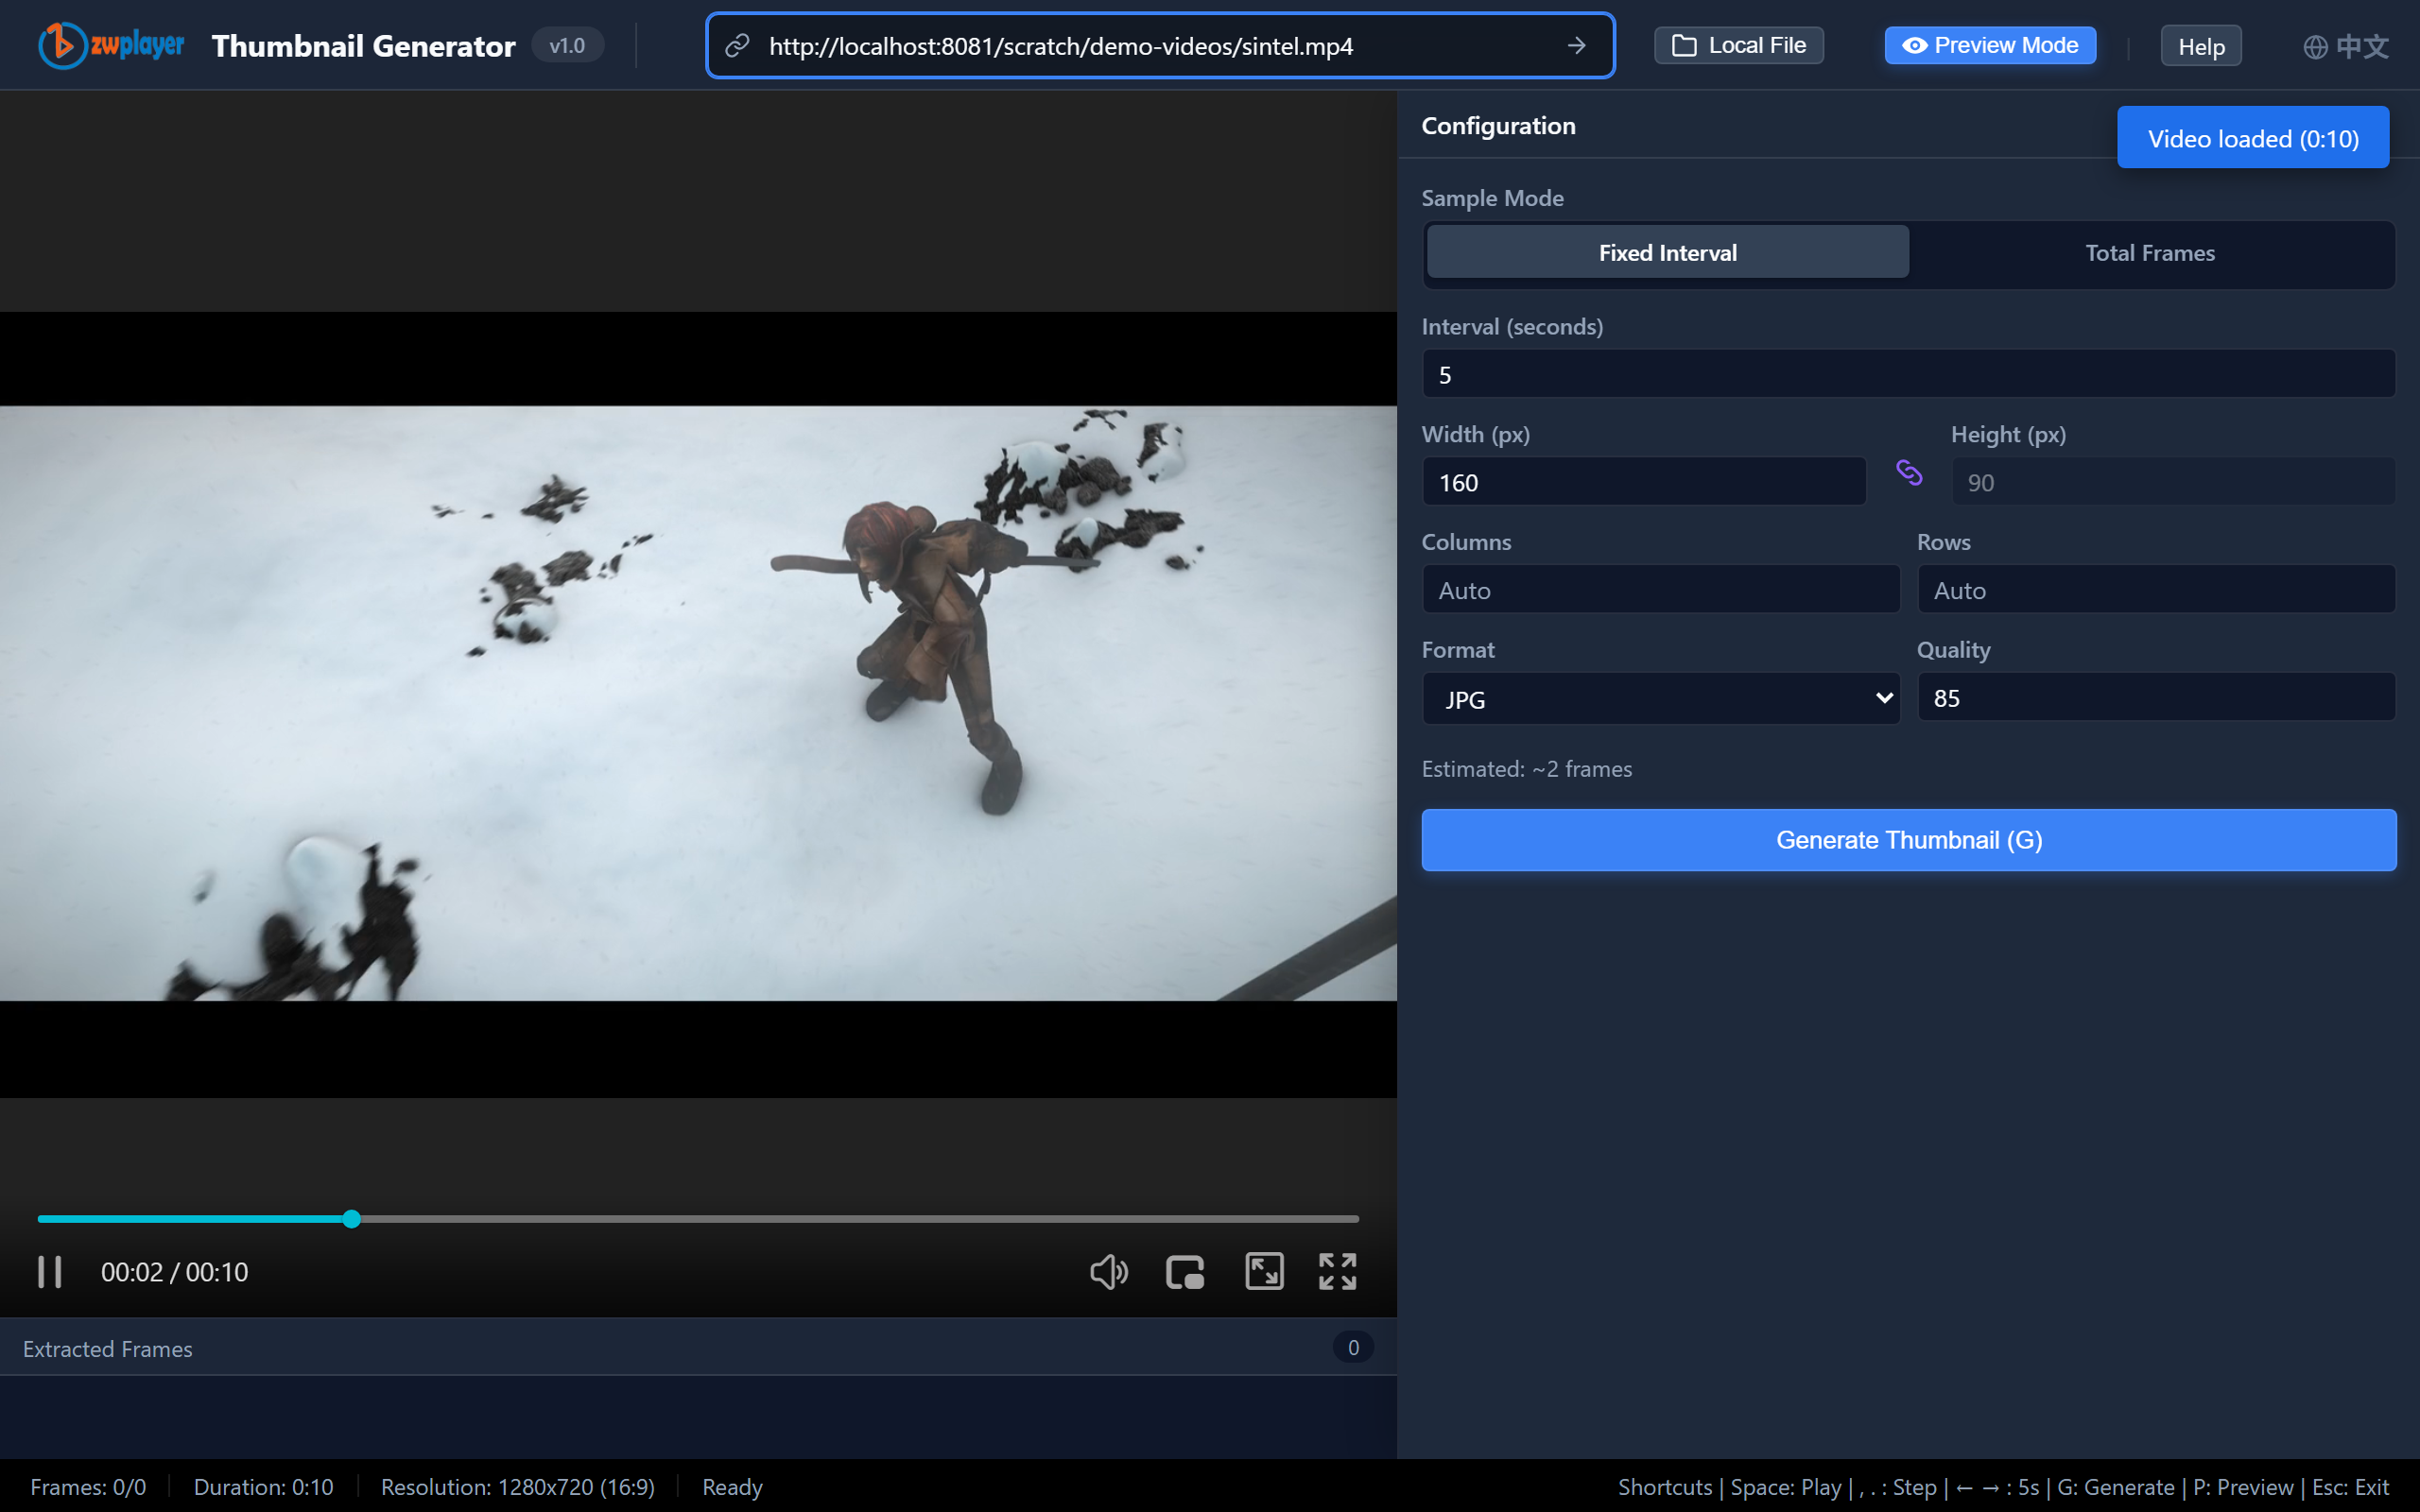Image resolution: width=2420 pixels, height=1512 pixels.
Task: Open a Local File
Action: (x=1739, y=45)
